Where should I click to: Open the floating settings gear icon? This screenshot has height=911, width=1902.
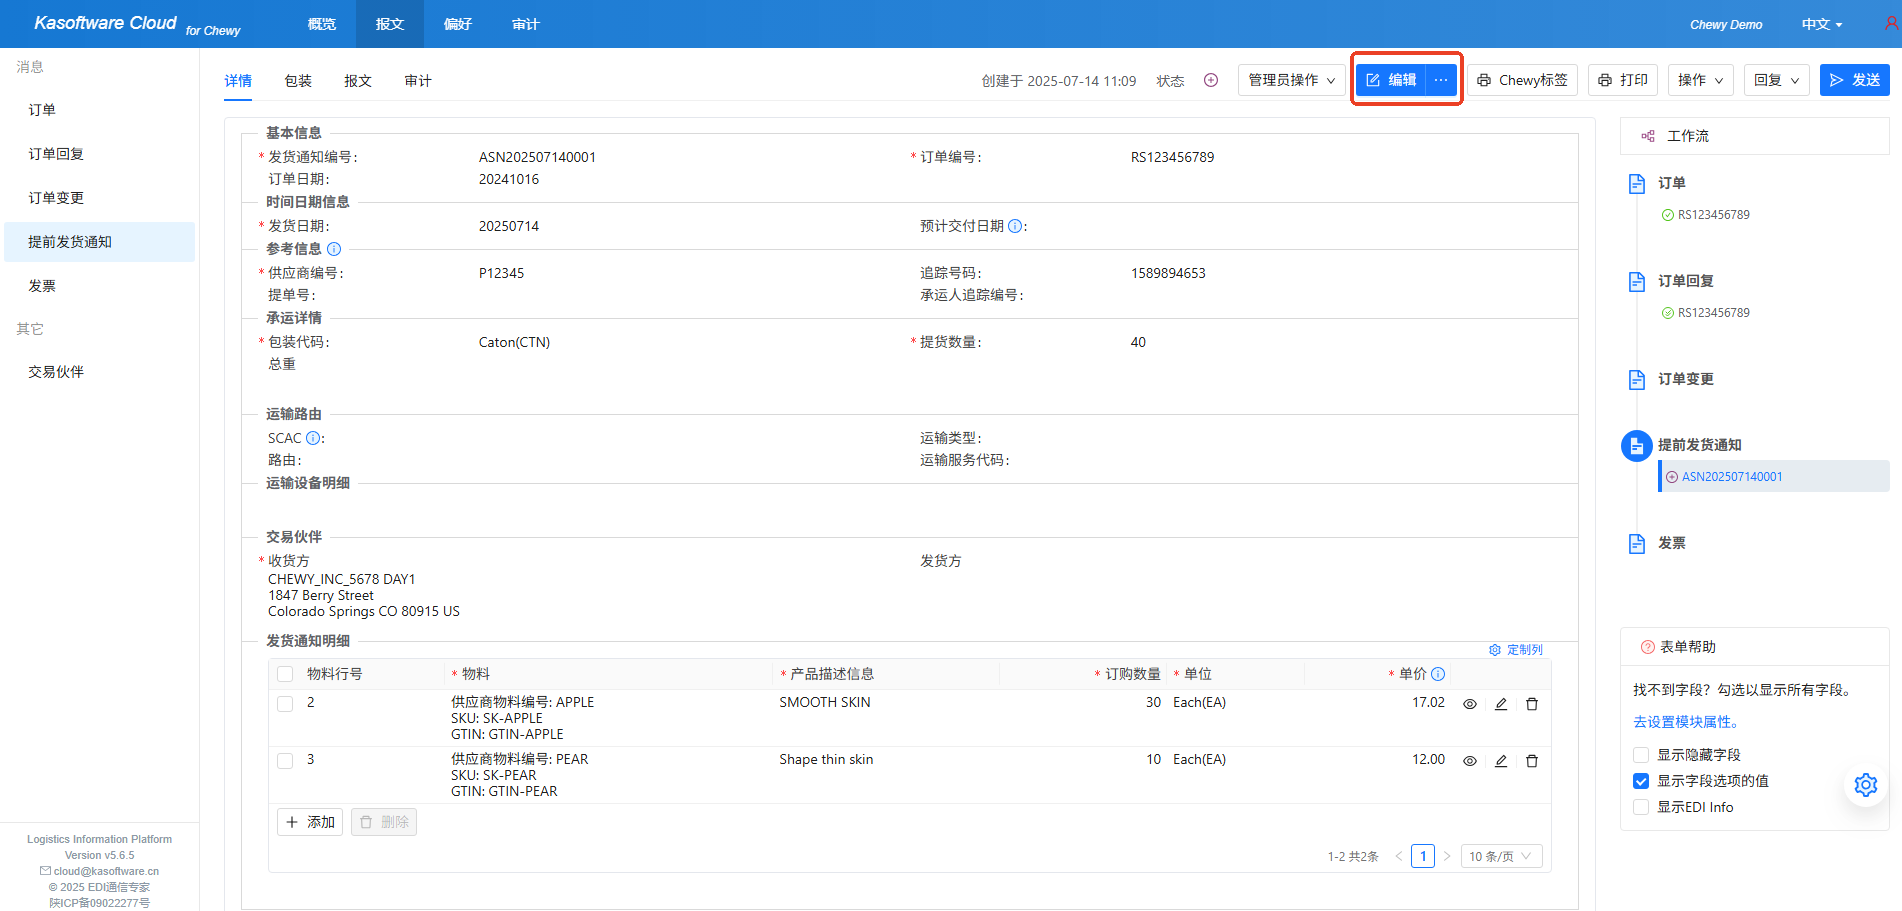(1865, 785)
